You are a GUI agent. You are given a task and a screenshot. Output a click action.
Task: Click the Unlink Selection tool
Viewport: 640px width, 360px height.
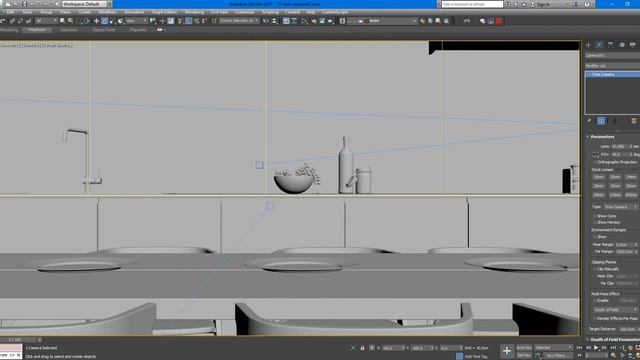click(20, 20)
